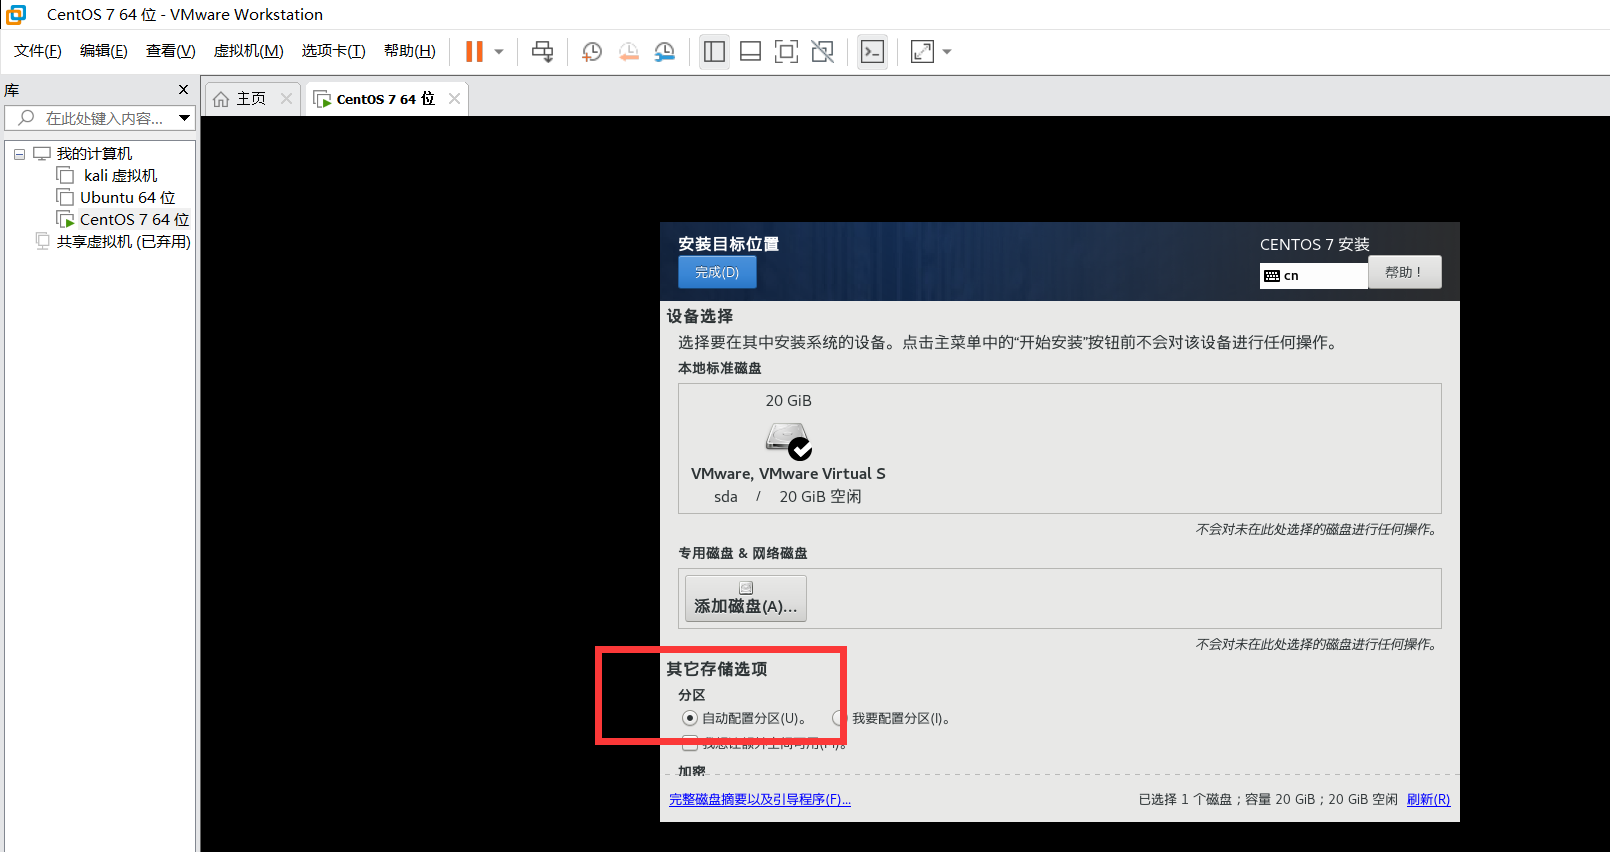1610x852 pixels.
Task: Select 共享虚拟机 (已弃用) in the library
Action: click(x=124, y=241)
